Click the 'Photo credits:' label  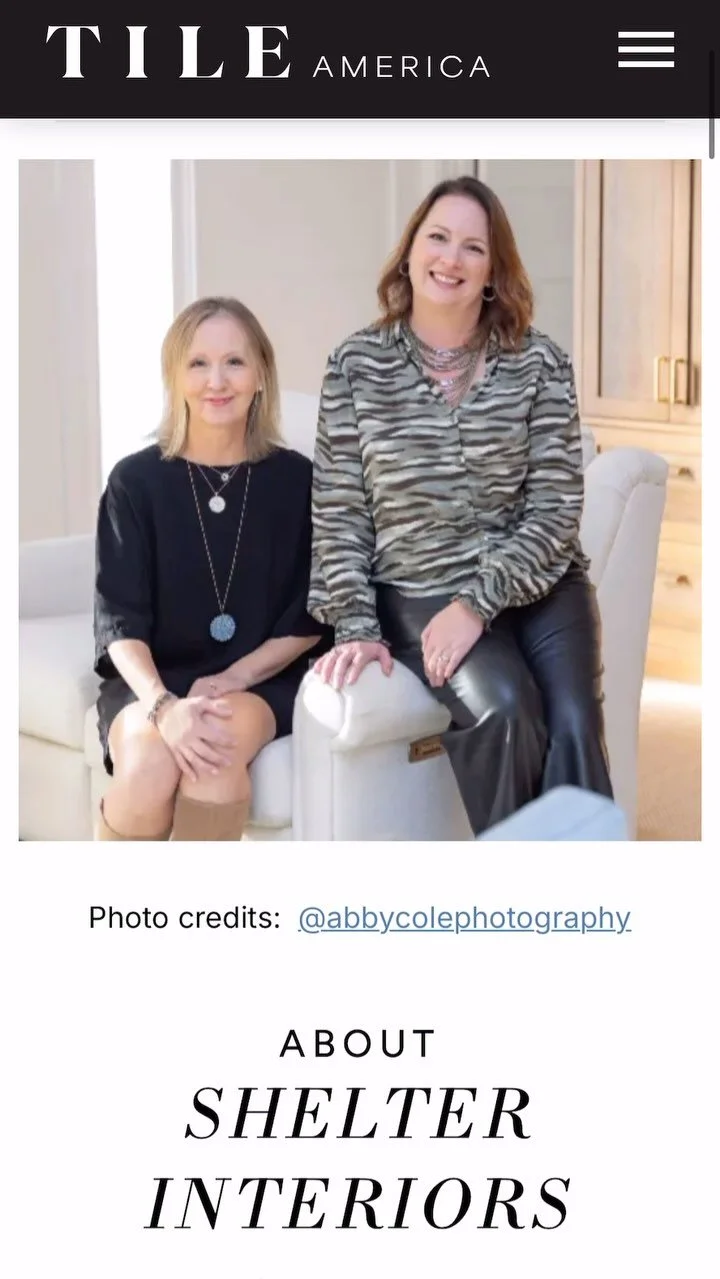pyautogui.click(x=184, y=918)
